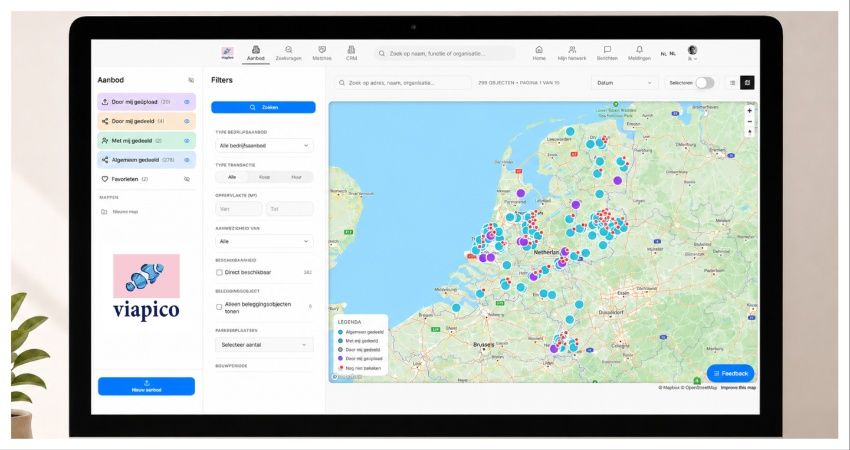Switch to list view icon
Image resolution: width=850 pixels, height=450 pixels.
click(732, 83)
